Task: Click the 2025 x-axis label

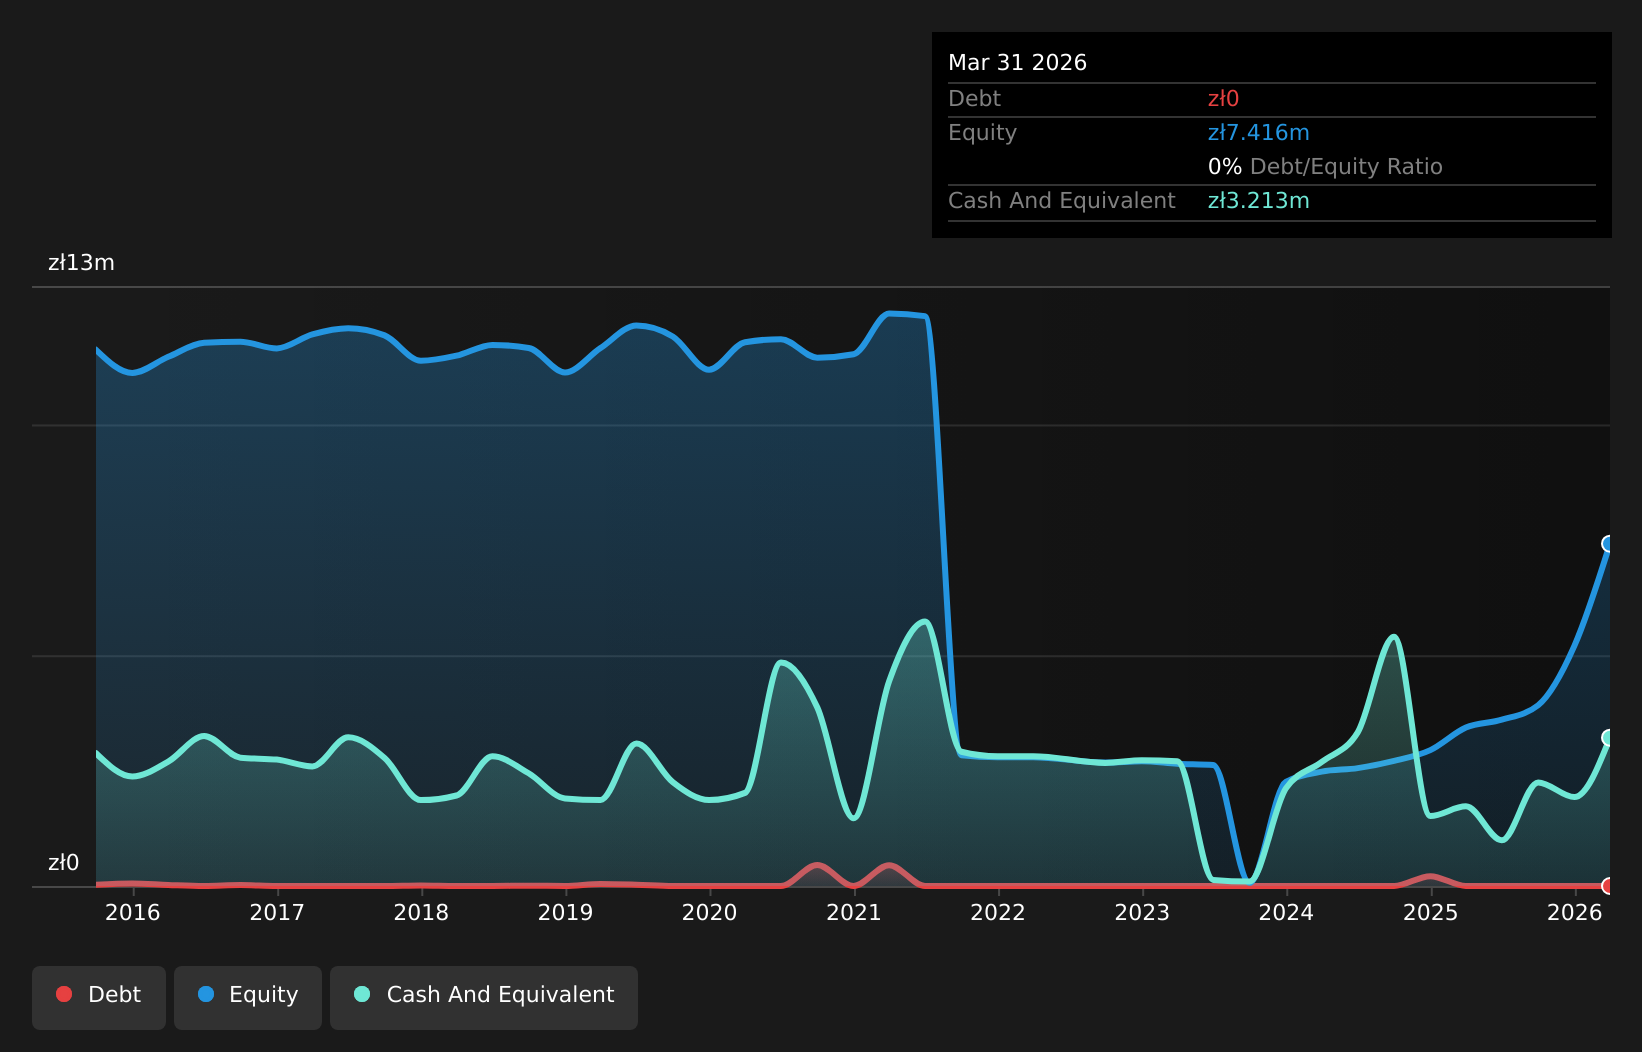Action: (1431, 912)
